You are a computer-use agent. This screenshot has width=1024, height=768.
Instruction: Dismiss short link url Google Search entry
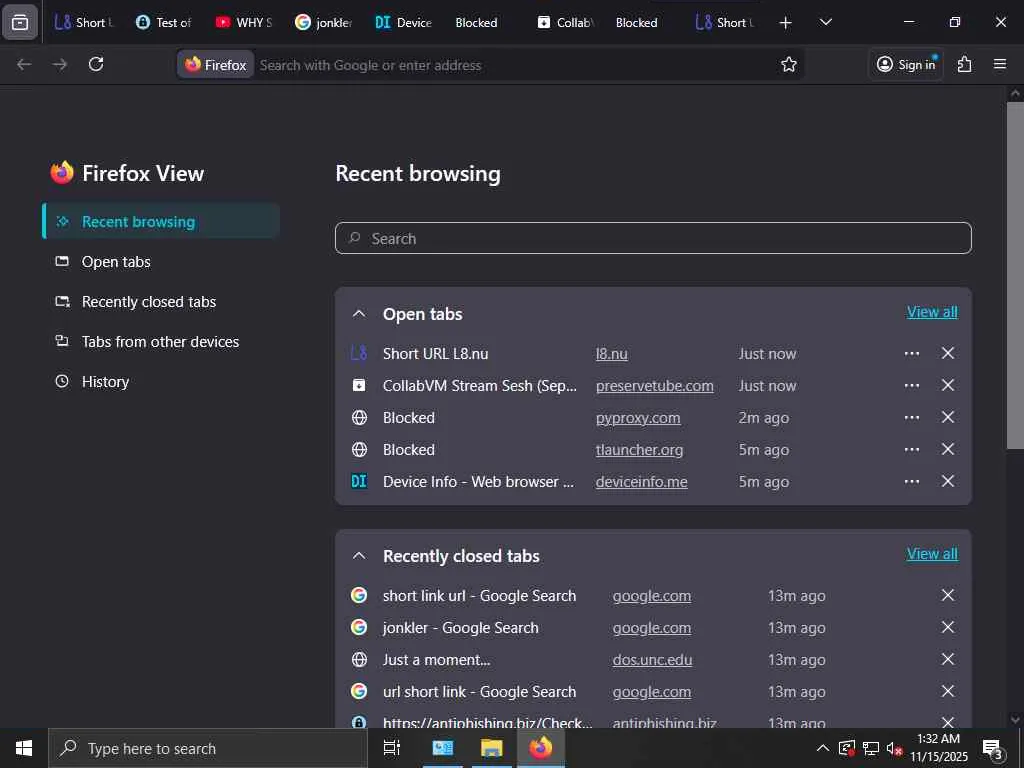coord(948,595)
